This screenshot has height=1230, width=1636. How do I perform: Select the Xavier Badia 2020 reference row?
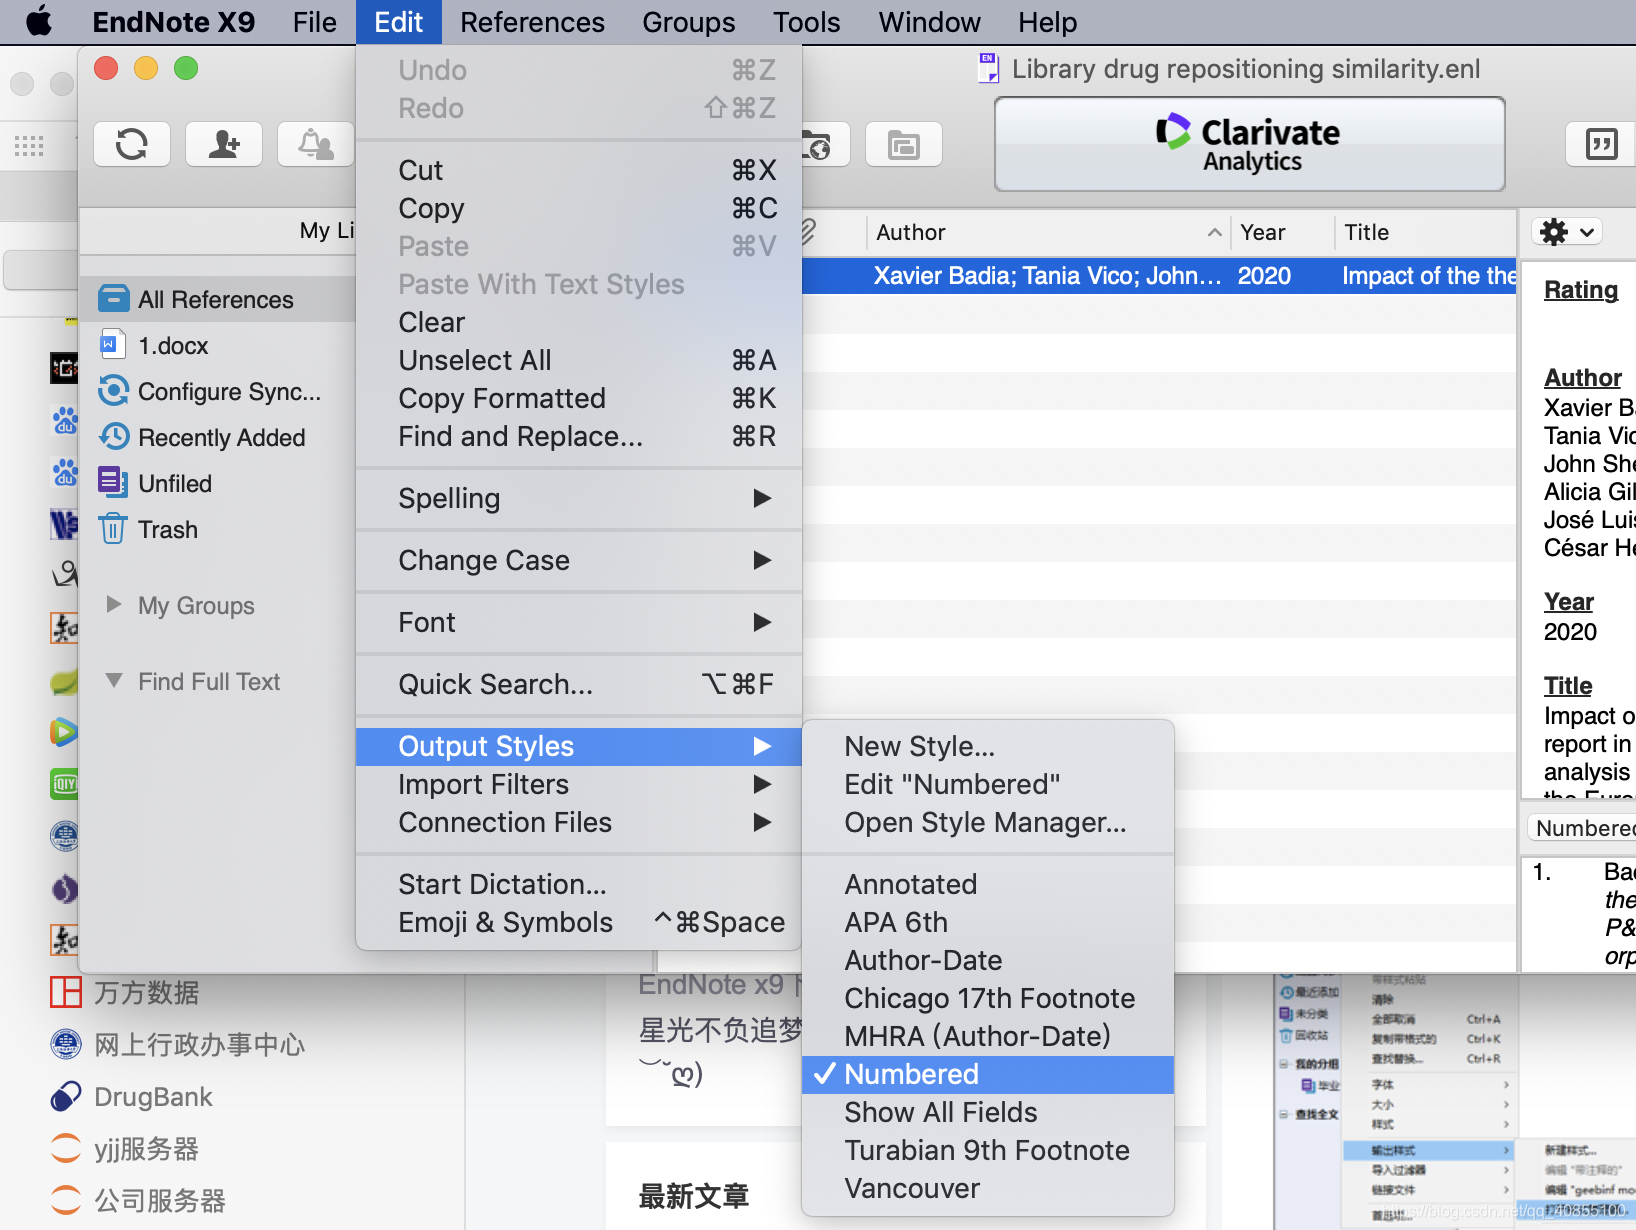click(1160, 276)
